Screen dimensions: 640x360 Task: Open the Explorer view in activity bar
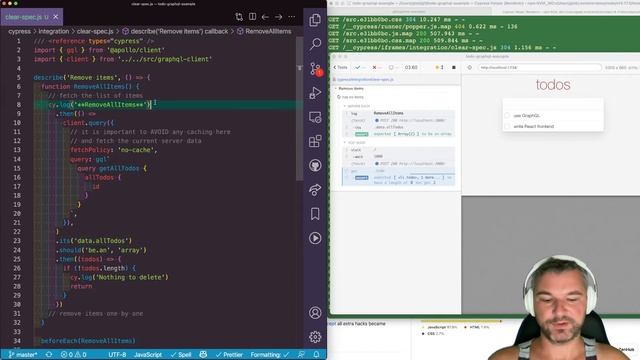pos(315,20)
